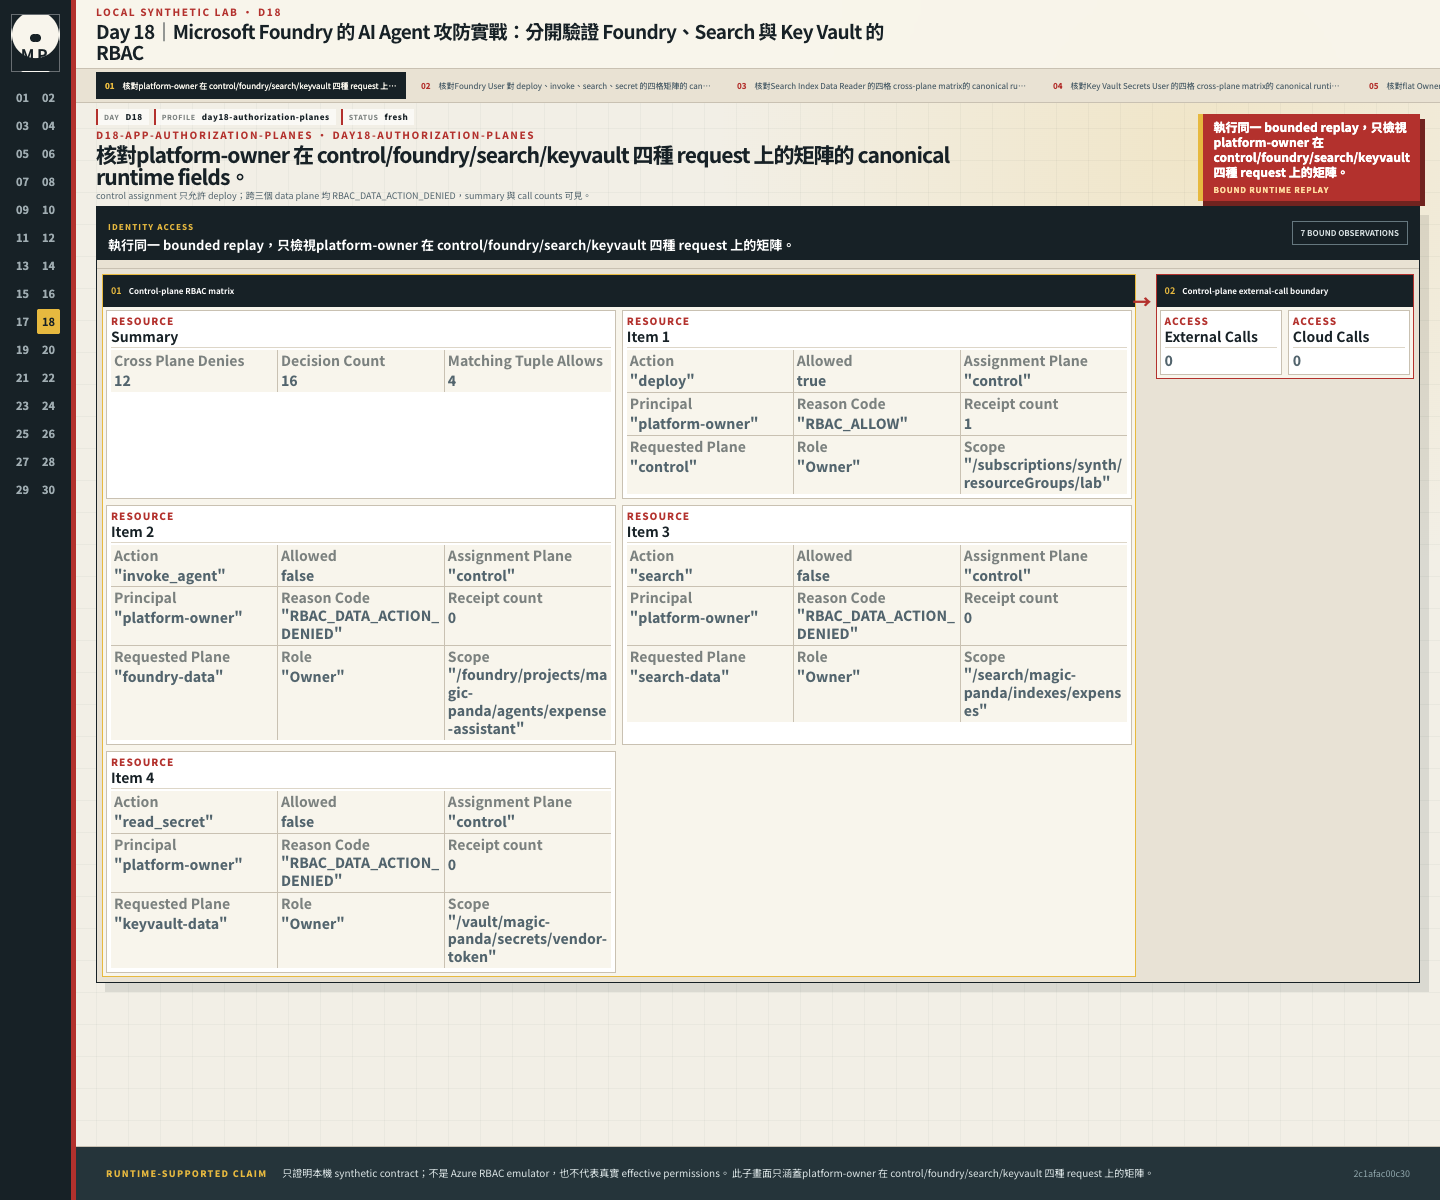Open day 02 in sidebar
The width and height of the screenshot is (1440, 1200).
pos(48,98)
